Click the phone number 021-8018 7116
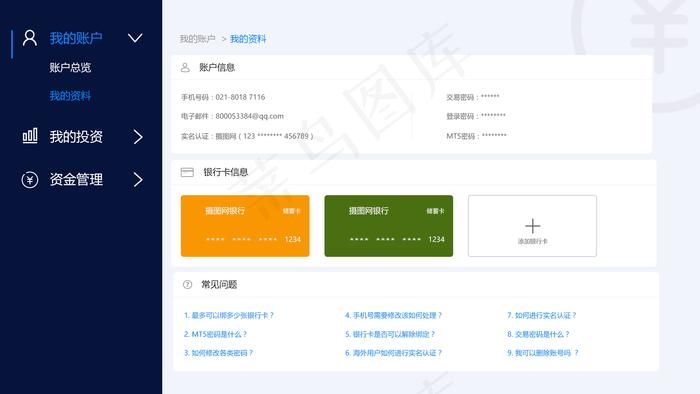The width and height of the screenshot is (700, 394). (240, 97)
